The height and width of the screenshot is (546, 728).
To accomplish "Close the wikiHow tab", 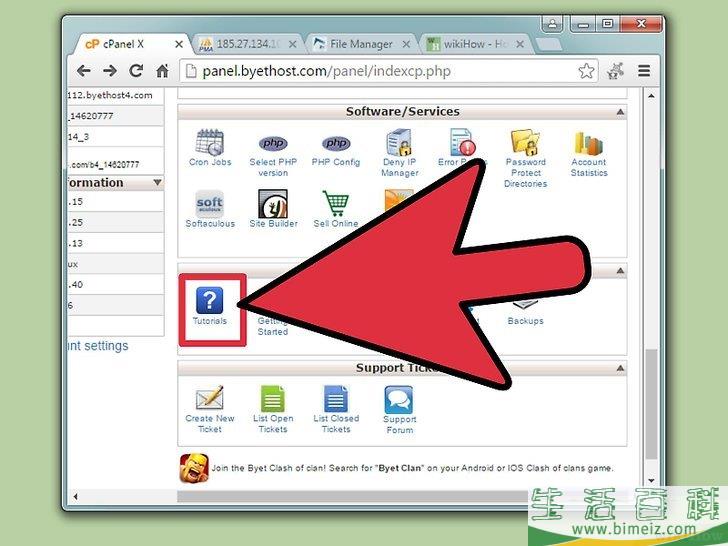I will click(x=520, y=44).
